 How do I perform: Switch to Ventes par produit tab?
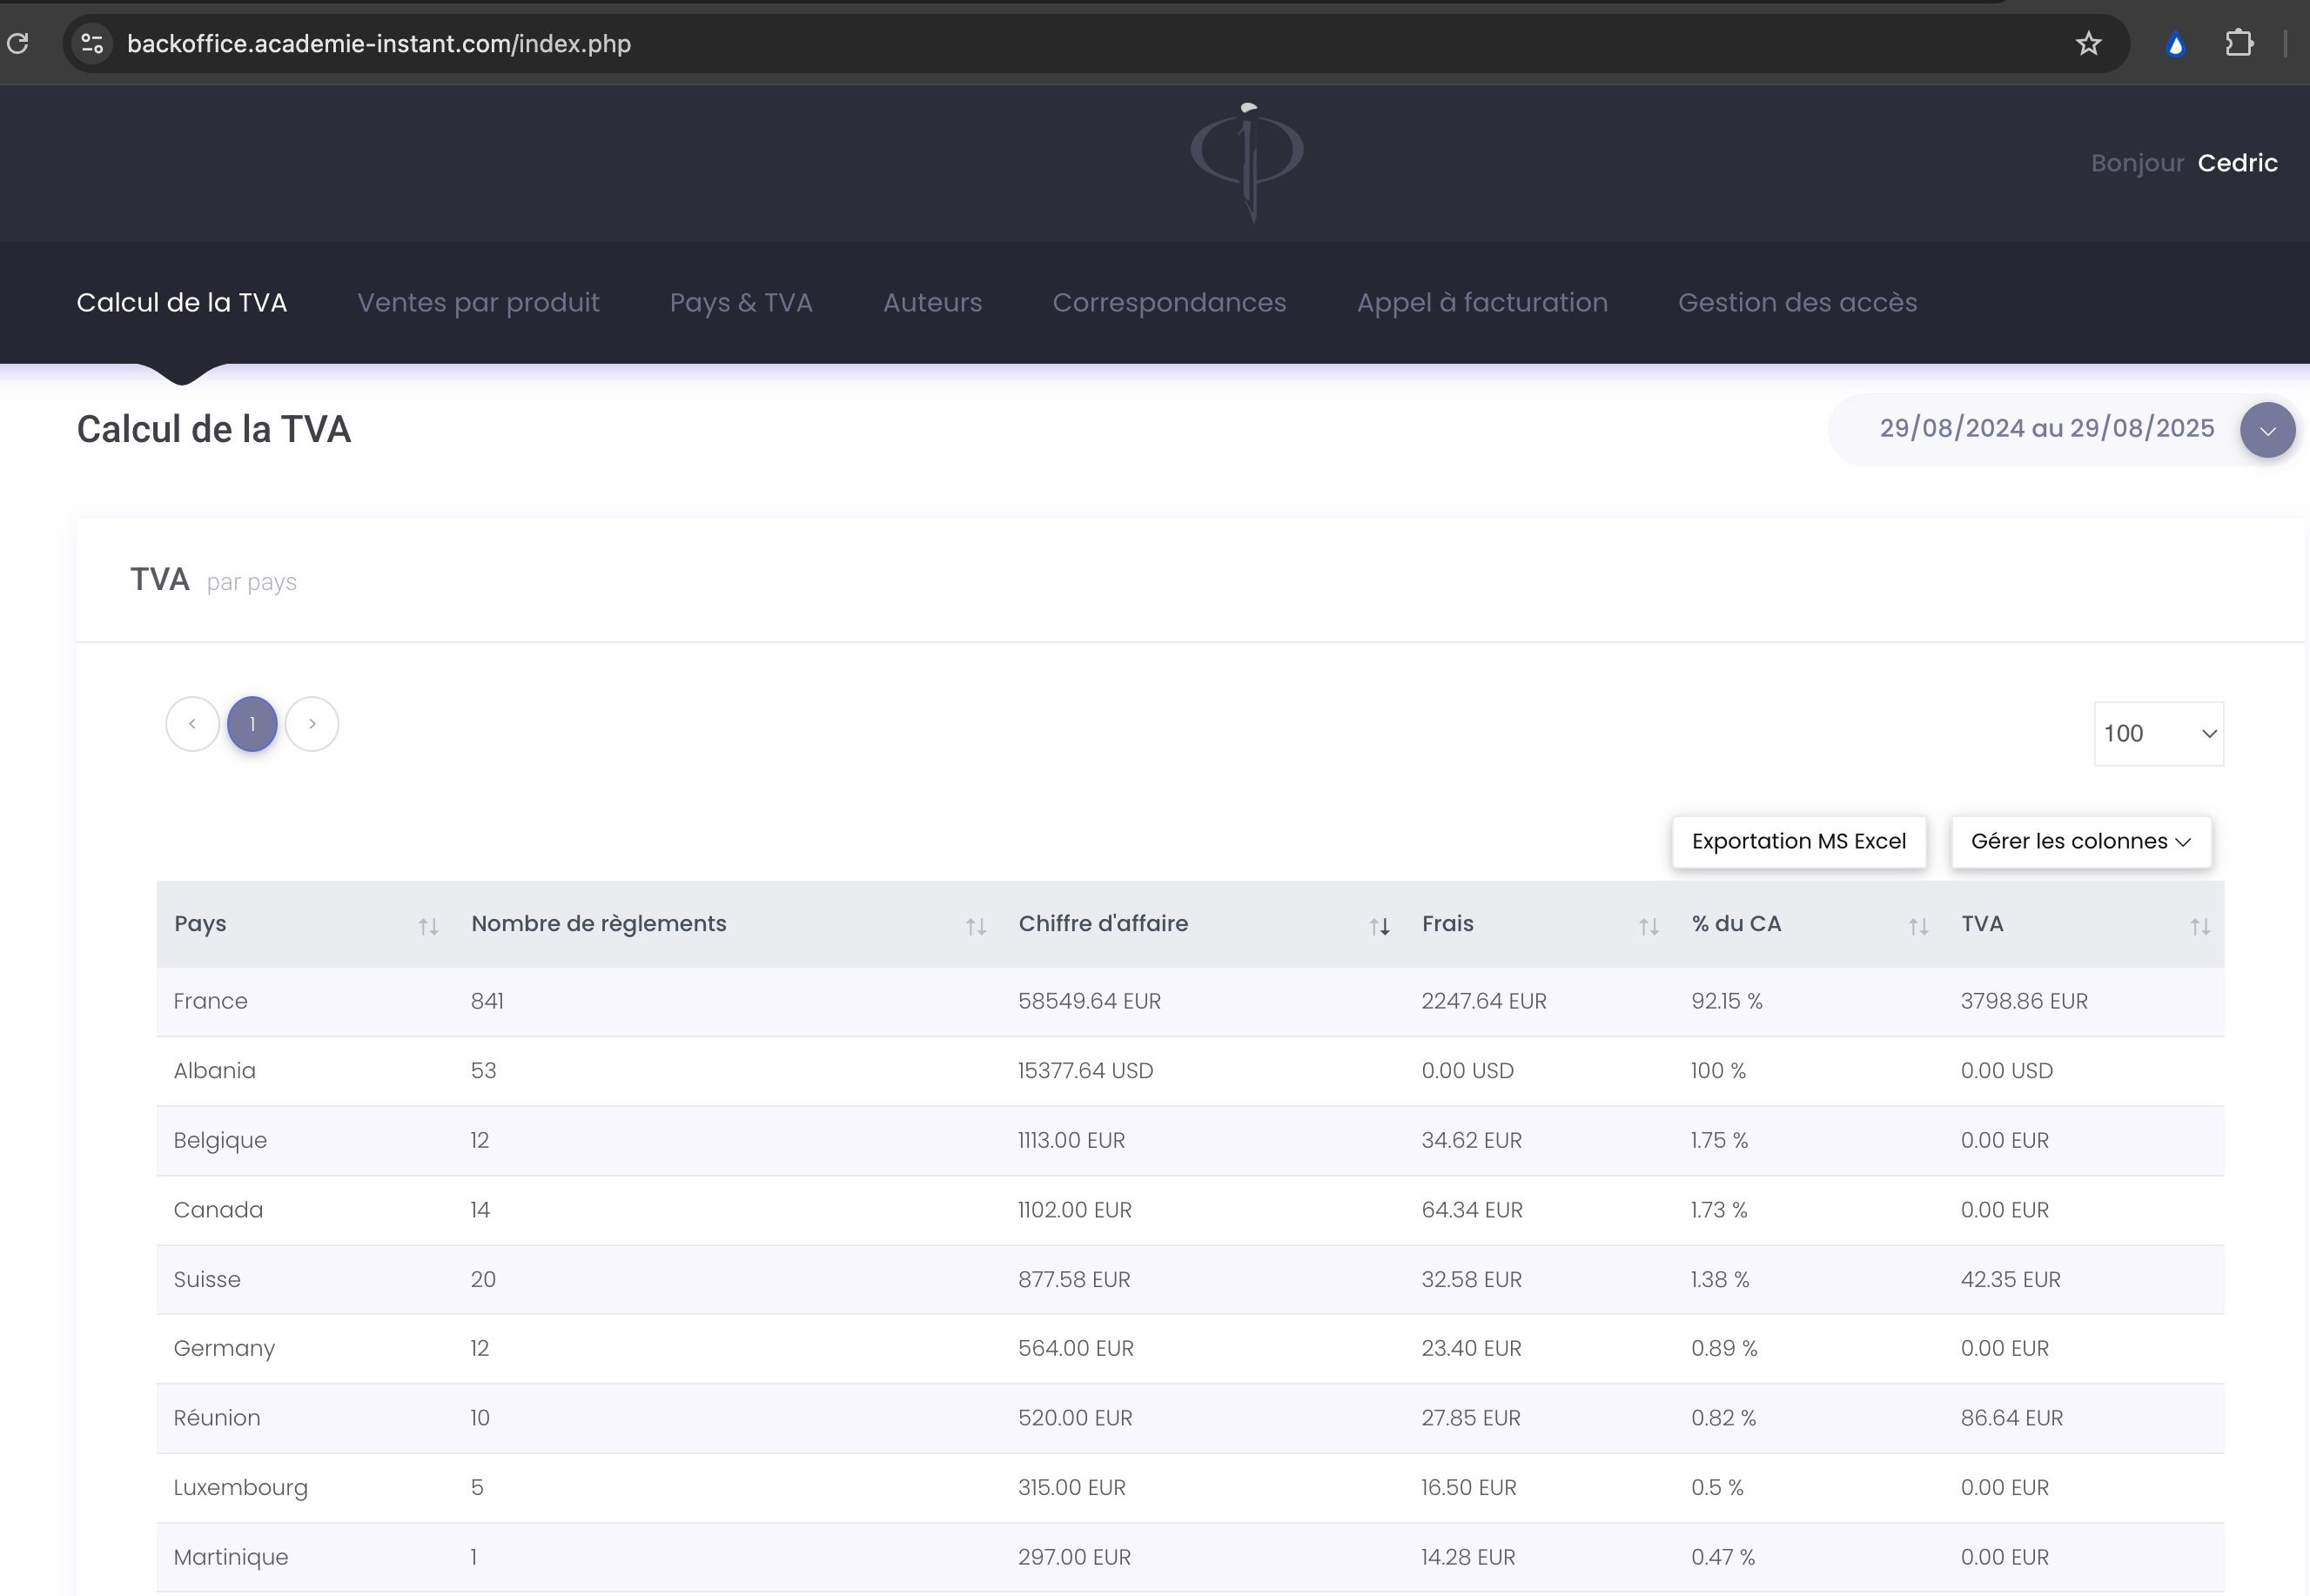pyautogui.click(x=478, y=302)
